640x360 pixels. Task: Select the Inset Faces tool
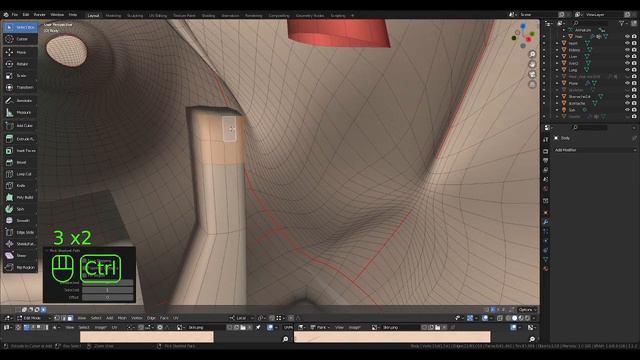pos(20,151)
